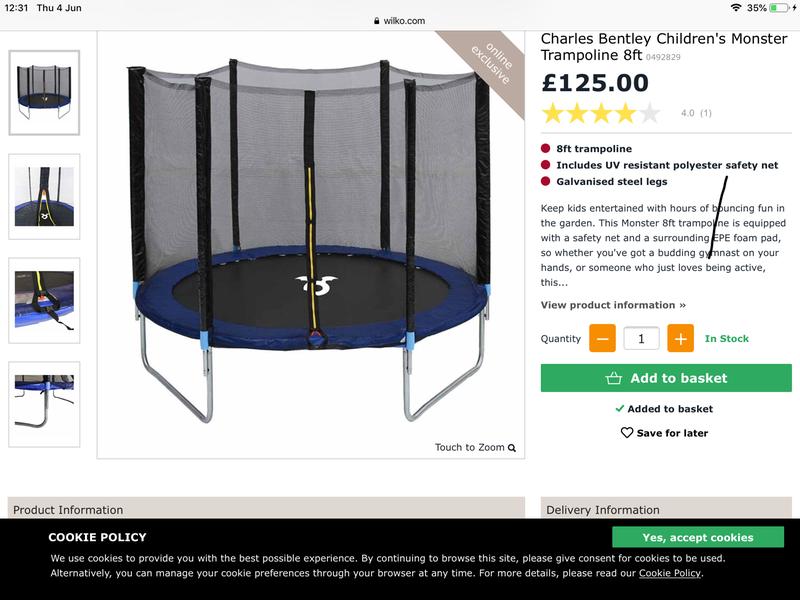Viewport: 800px width, 600px height.
Task: Click Yes, accept cookies button
Action: point(698,537)
